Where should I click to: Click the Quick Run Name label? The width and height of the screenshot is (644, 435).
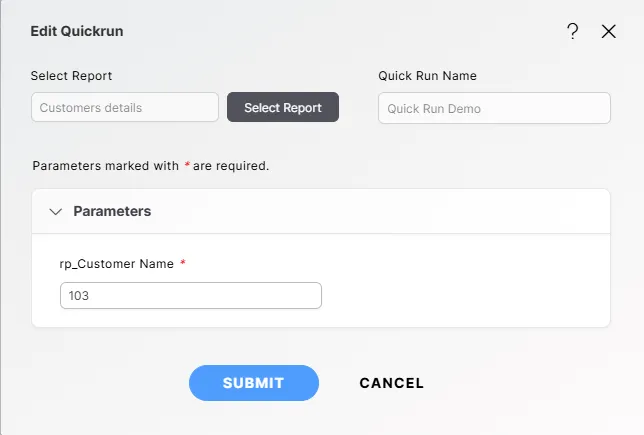(427, 76)
